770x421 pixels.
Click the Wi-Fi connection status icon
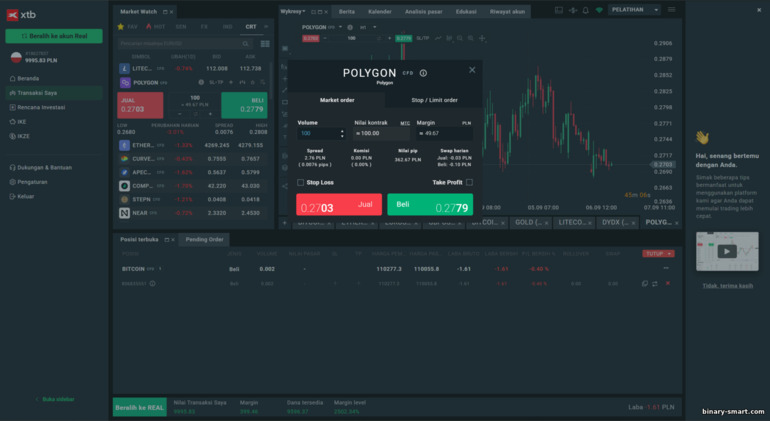pos(599,10)
